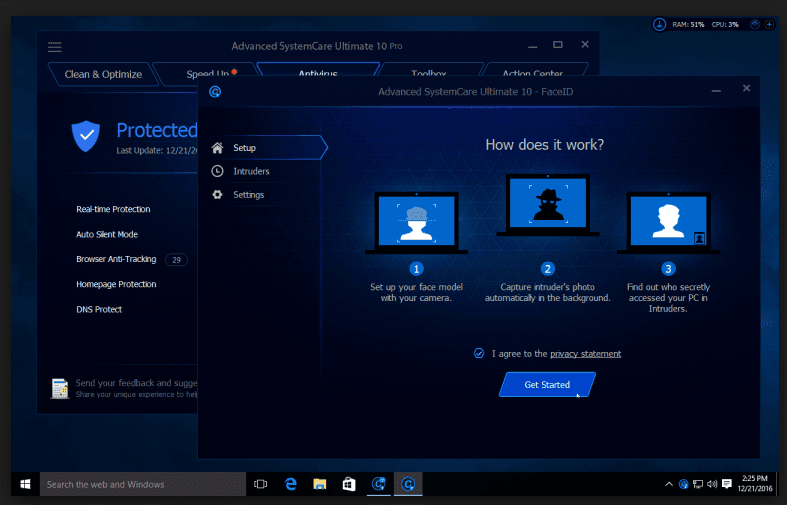Open the hamburger menu in main window
Image resolution: width=787 pixels, height=505 pixels.
55,47
